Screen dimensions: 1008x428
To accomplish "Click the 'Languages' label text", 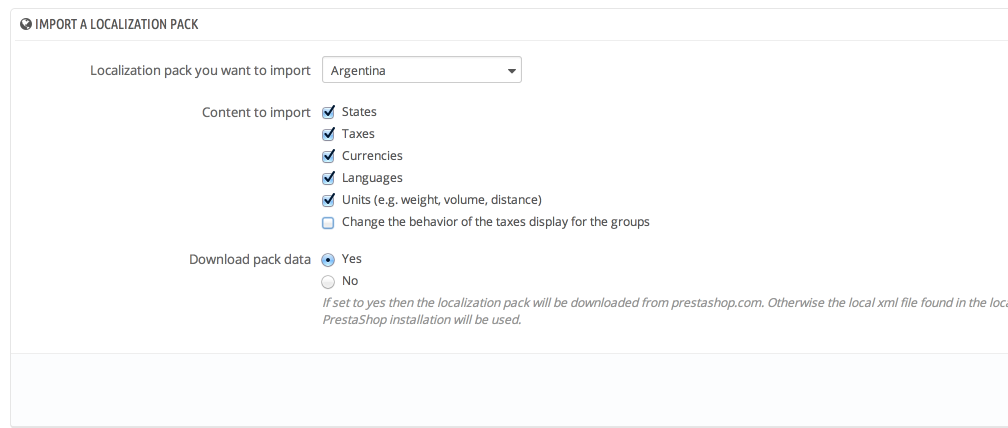I will [372, 178].
